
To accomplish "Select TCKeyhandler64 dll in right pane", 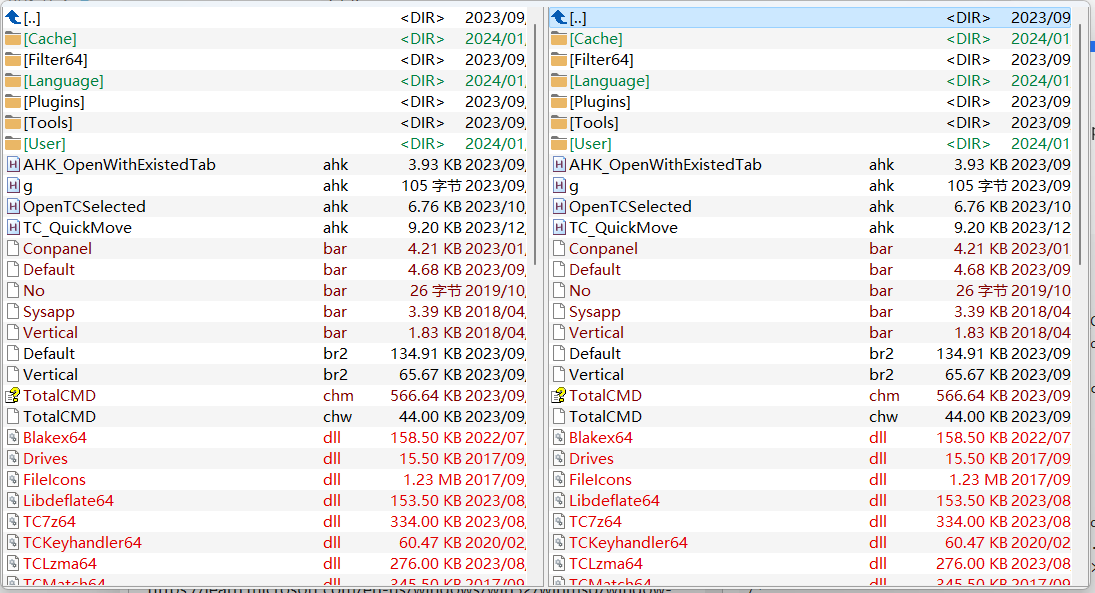I will coord(628,542).
